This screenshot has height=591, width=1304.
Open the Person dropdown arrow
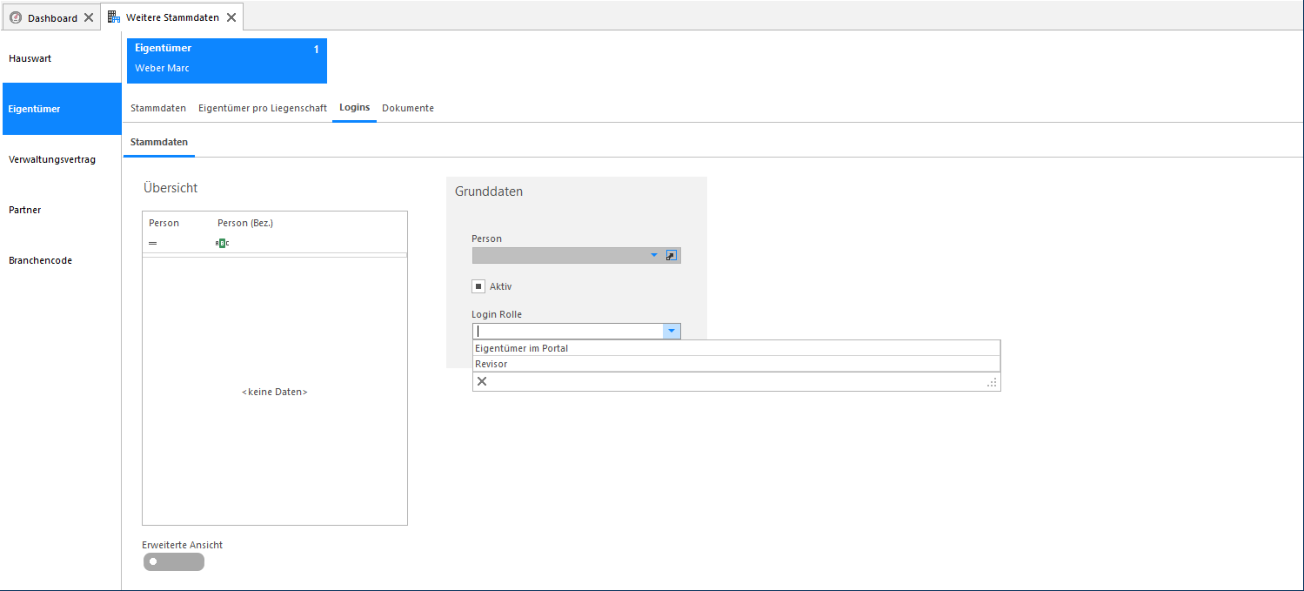[654, 255]
